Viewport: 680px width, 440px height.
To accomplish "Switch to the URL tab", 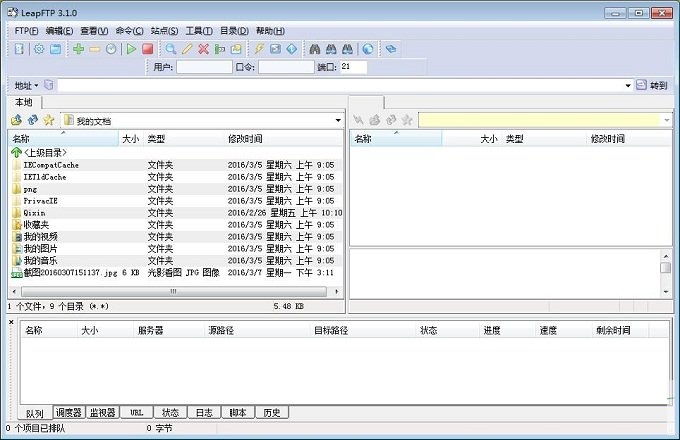I will (137, 412).
